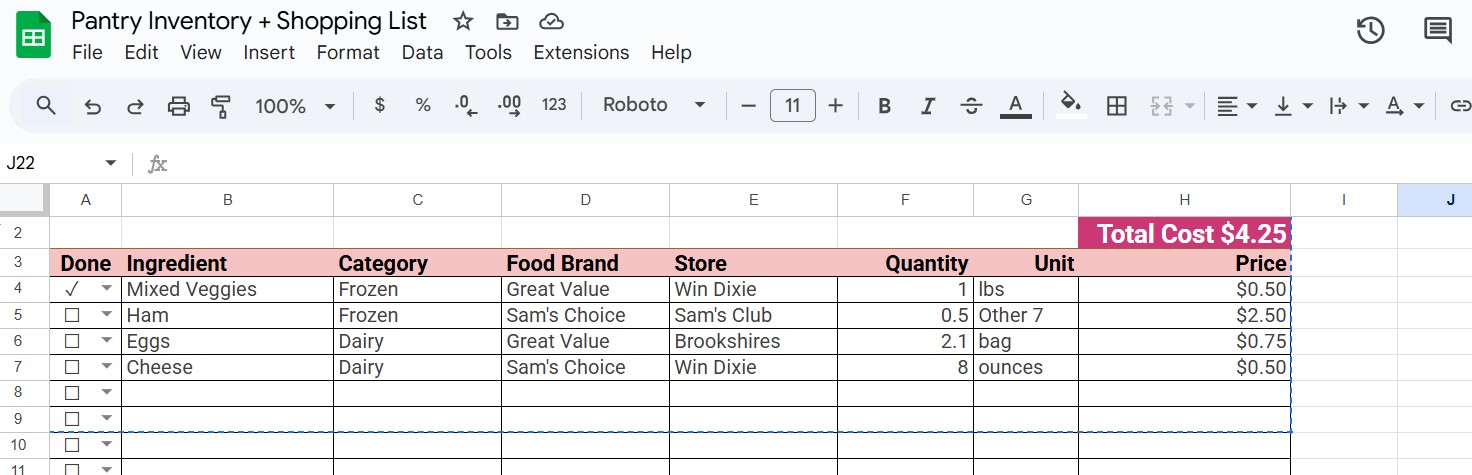Click the font size input field
1472x475 pixels.
[x=792, y=105]
